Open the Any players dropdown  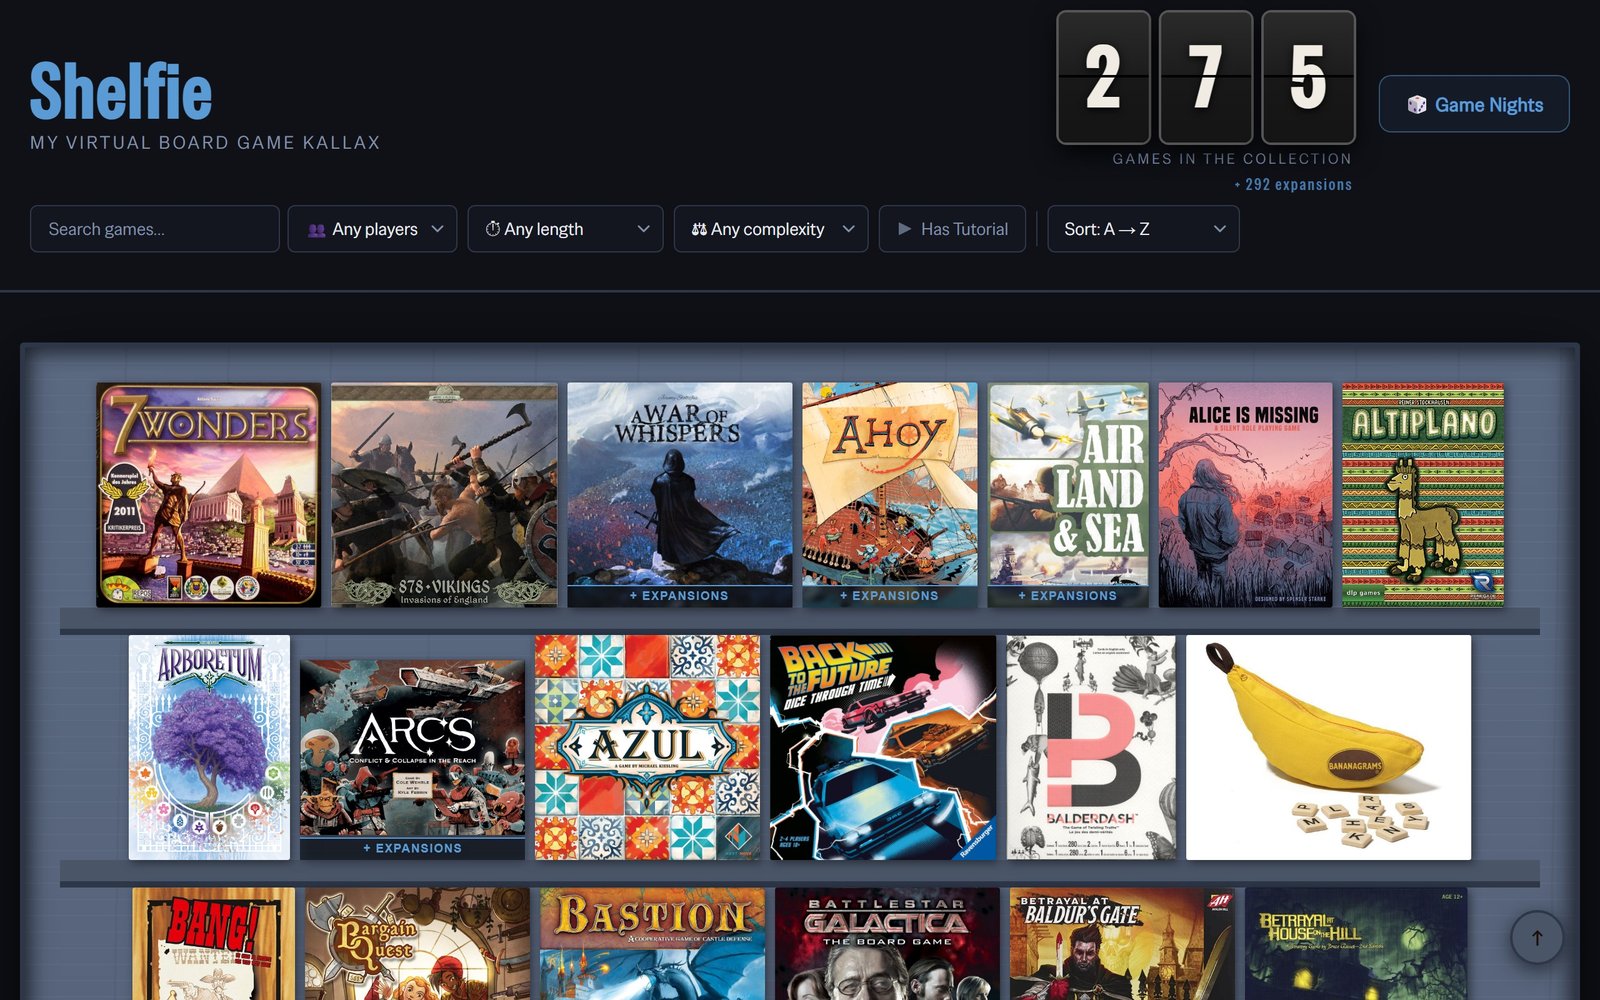[x=373, y=229]
